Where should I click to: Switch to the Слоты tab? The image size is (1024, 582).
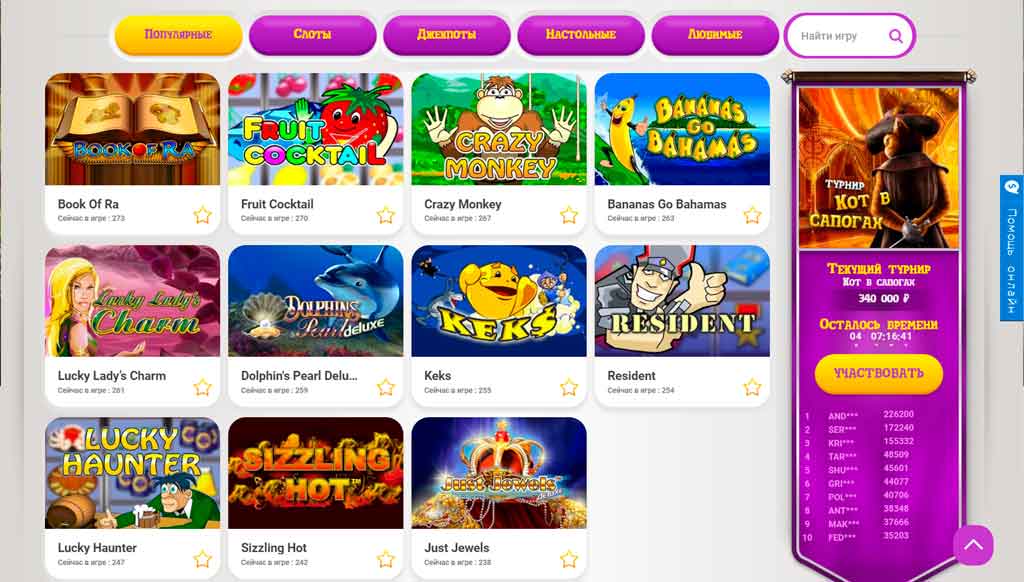(x=312, y=35)
